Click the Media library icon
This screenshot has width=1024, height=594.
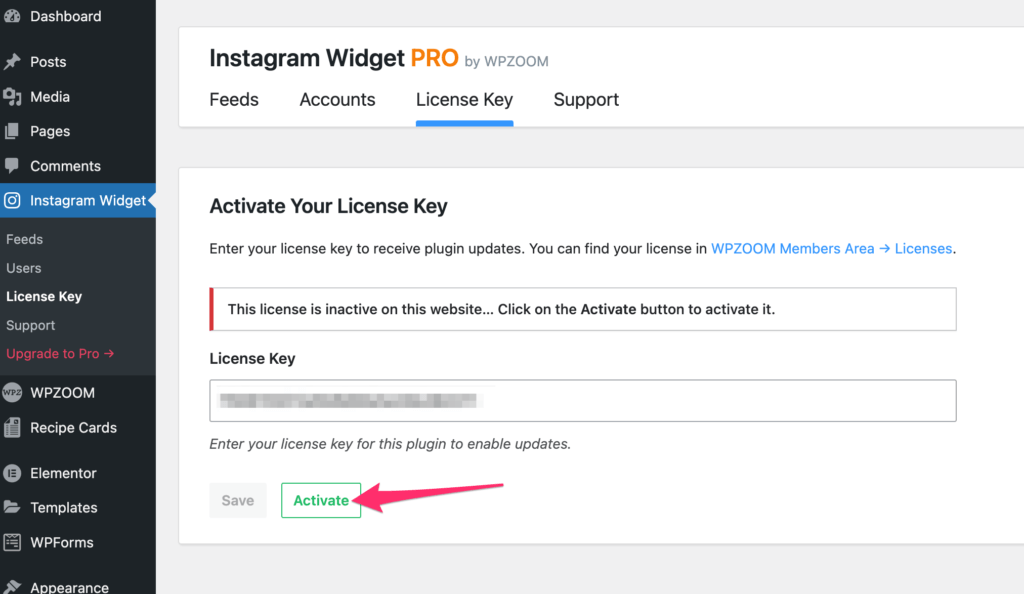(x=12, y=97)
